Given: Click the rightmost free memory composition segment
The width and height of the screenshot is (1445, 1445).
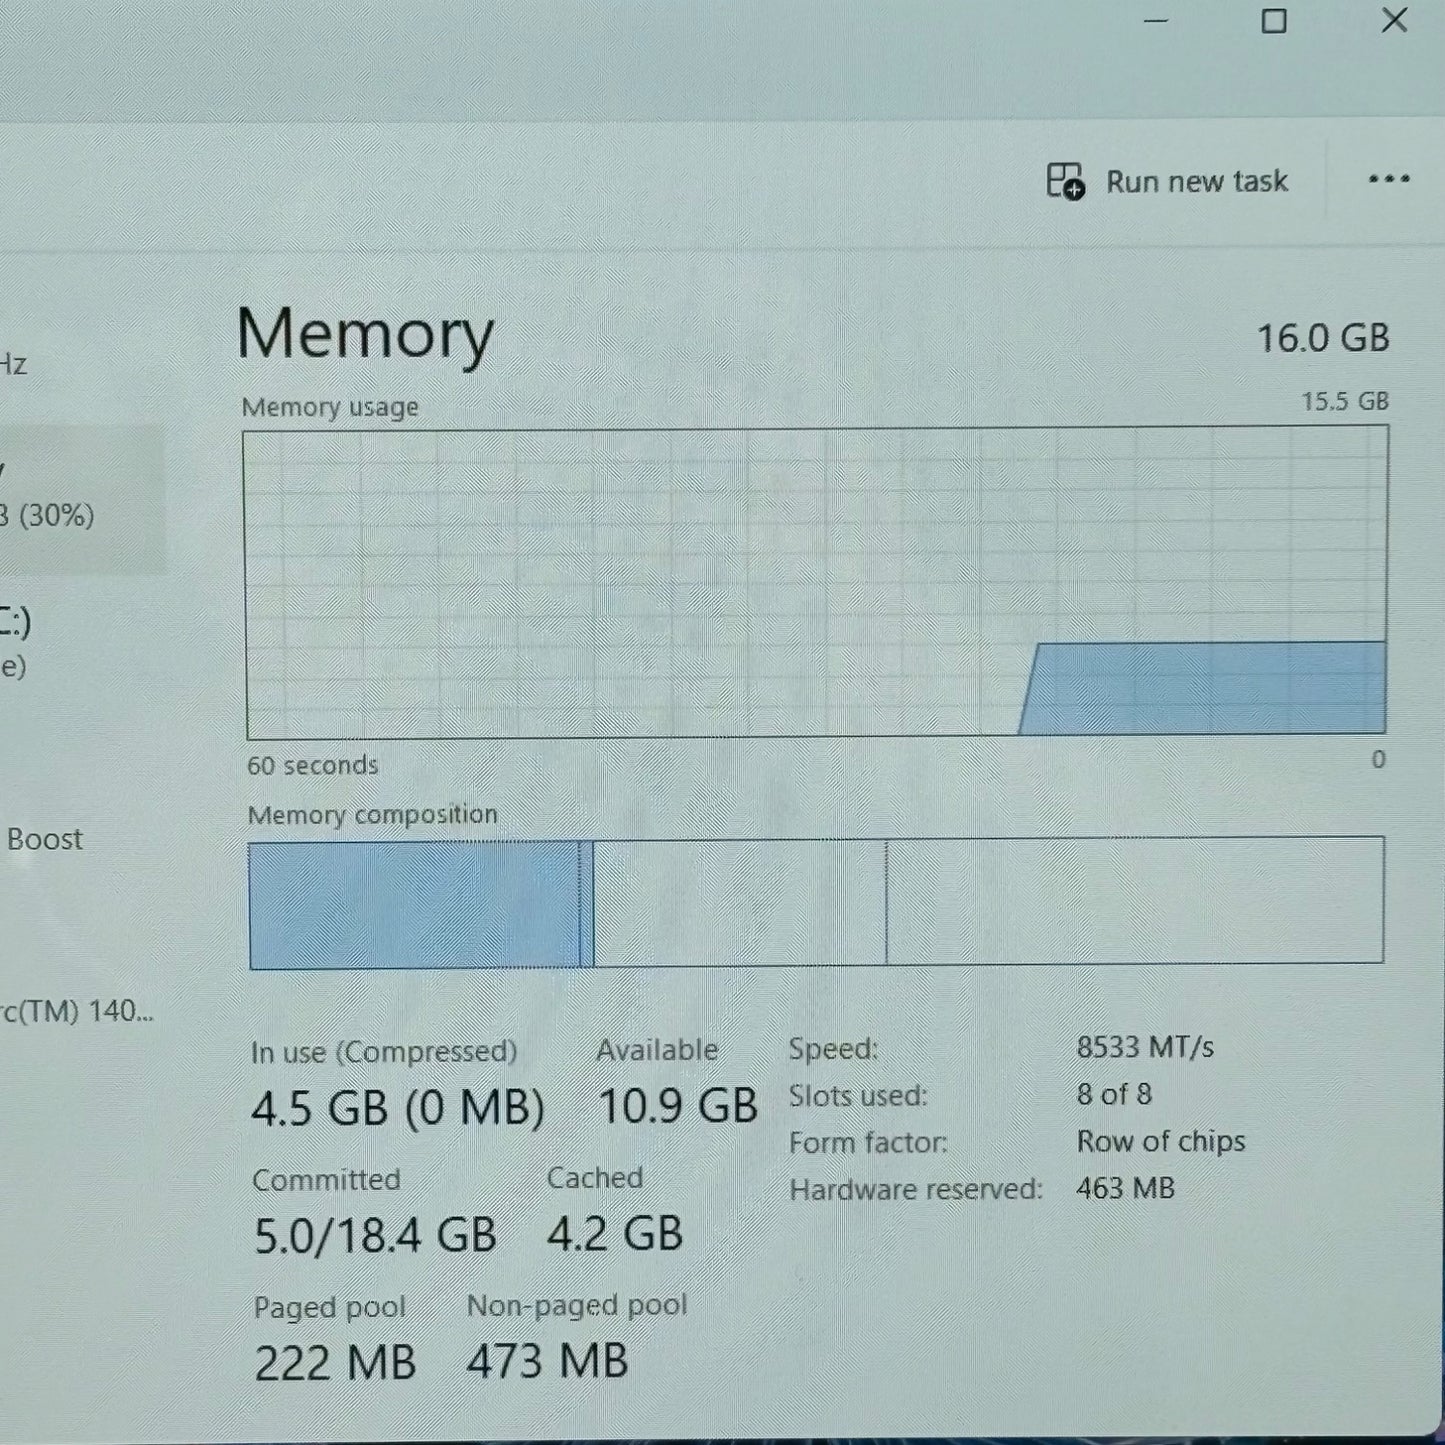Looking at the screenshot, I should click(x=1134, y=901).
